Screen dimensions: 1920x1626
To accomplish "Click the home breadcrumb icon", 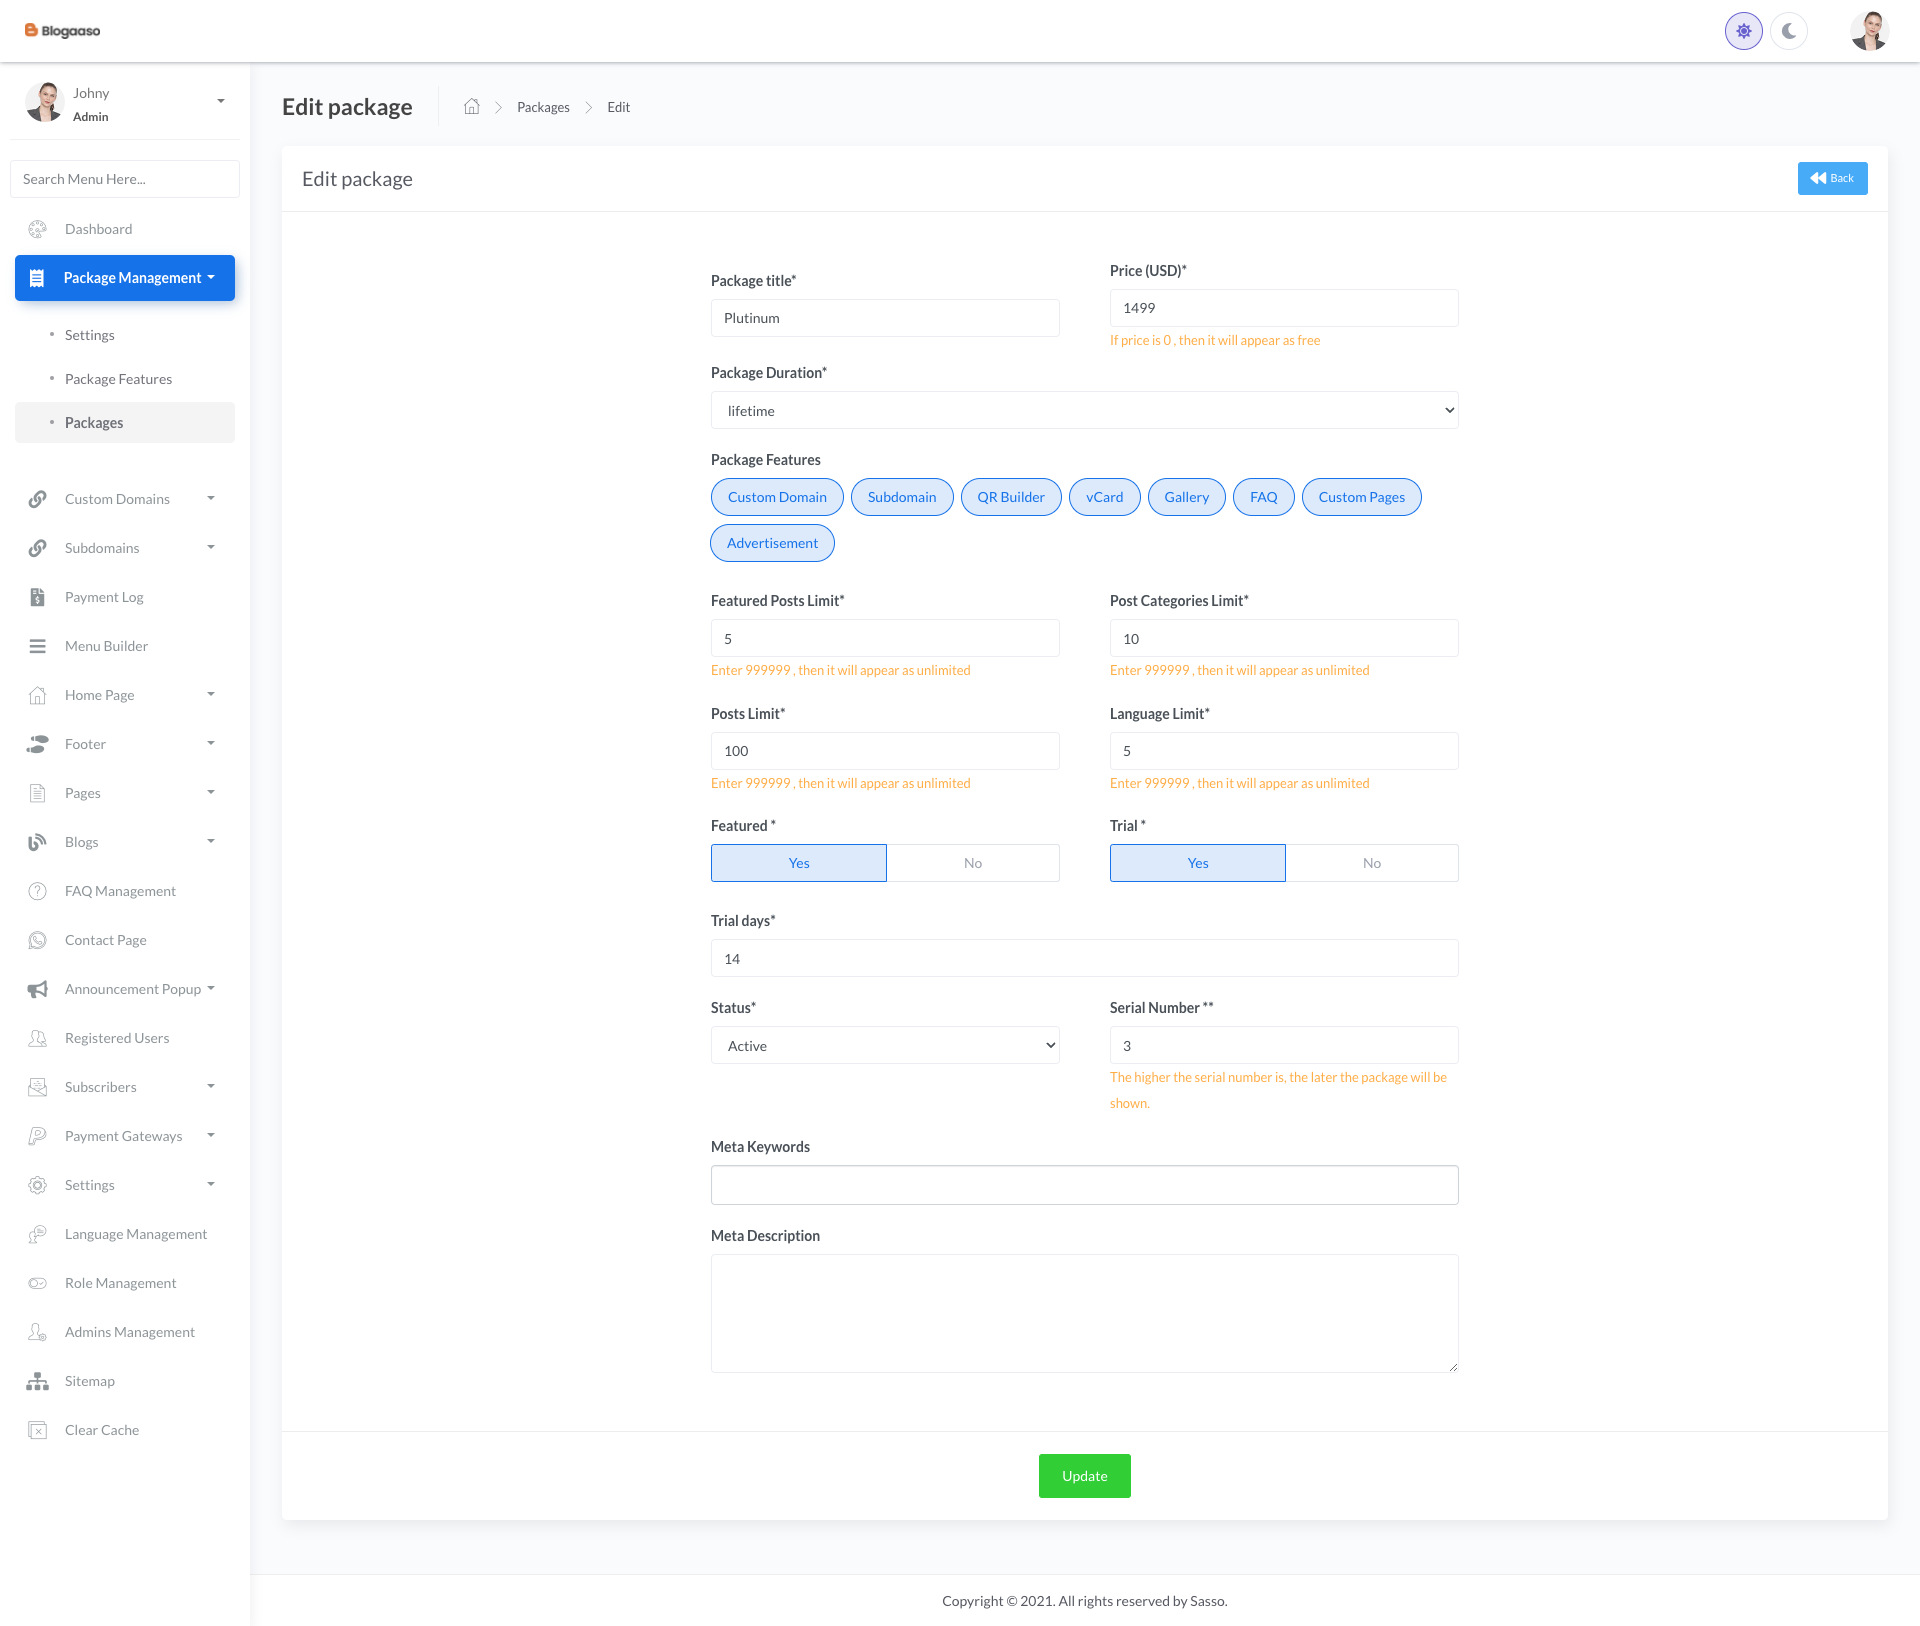I will pyautogui.click(x=472, y=107).
